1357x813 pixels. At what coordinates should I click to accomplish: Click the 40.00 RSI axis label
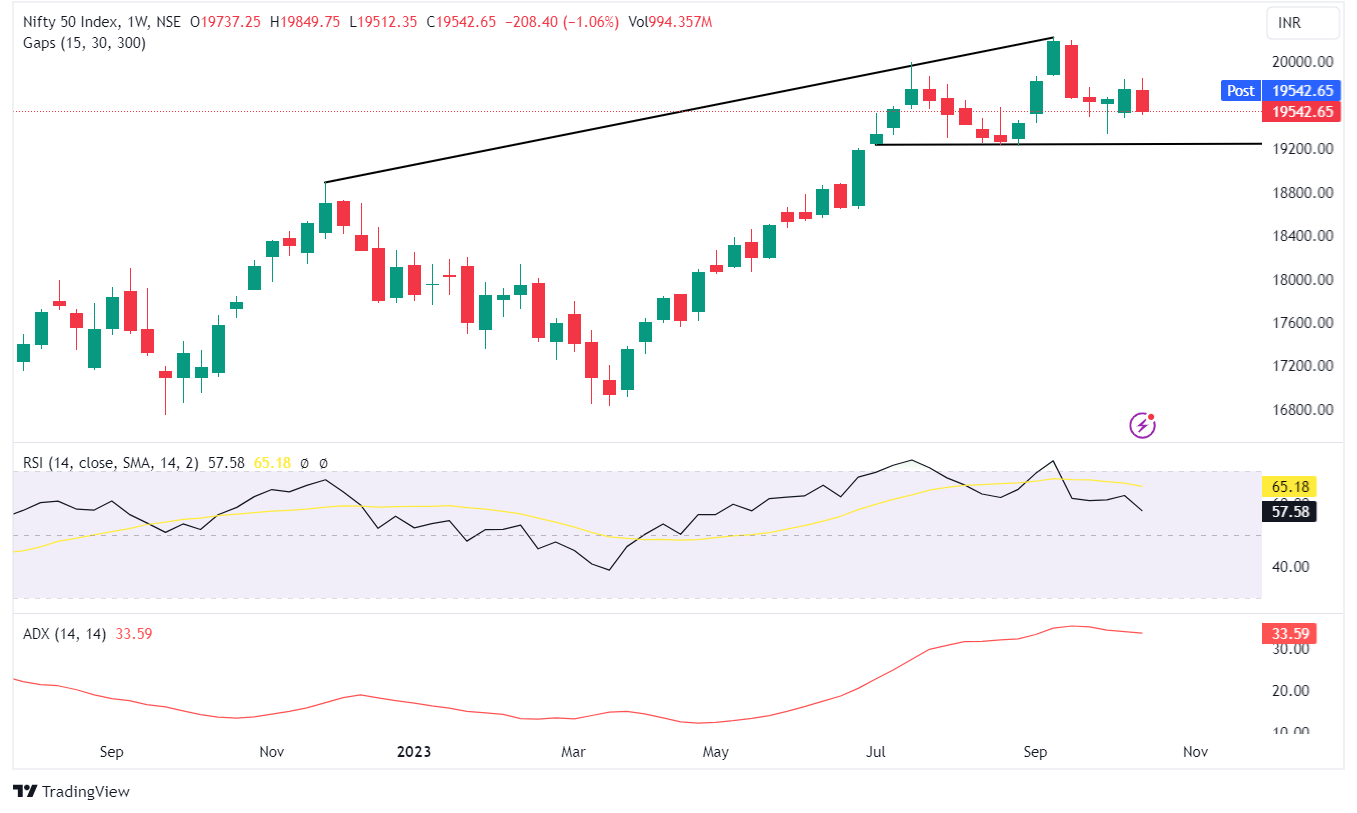(1290, 566)
